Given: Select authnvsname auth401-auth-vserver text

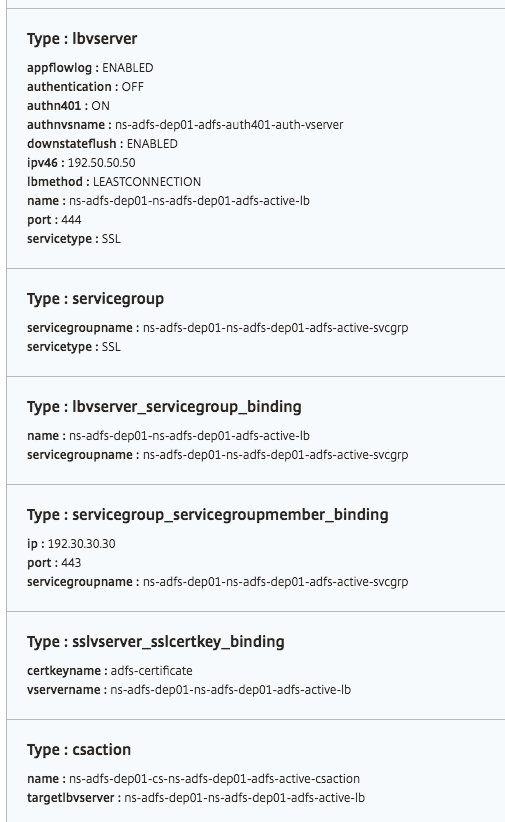Looking at the screenshot, I should coord(229,125).
